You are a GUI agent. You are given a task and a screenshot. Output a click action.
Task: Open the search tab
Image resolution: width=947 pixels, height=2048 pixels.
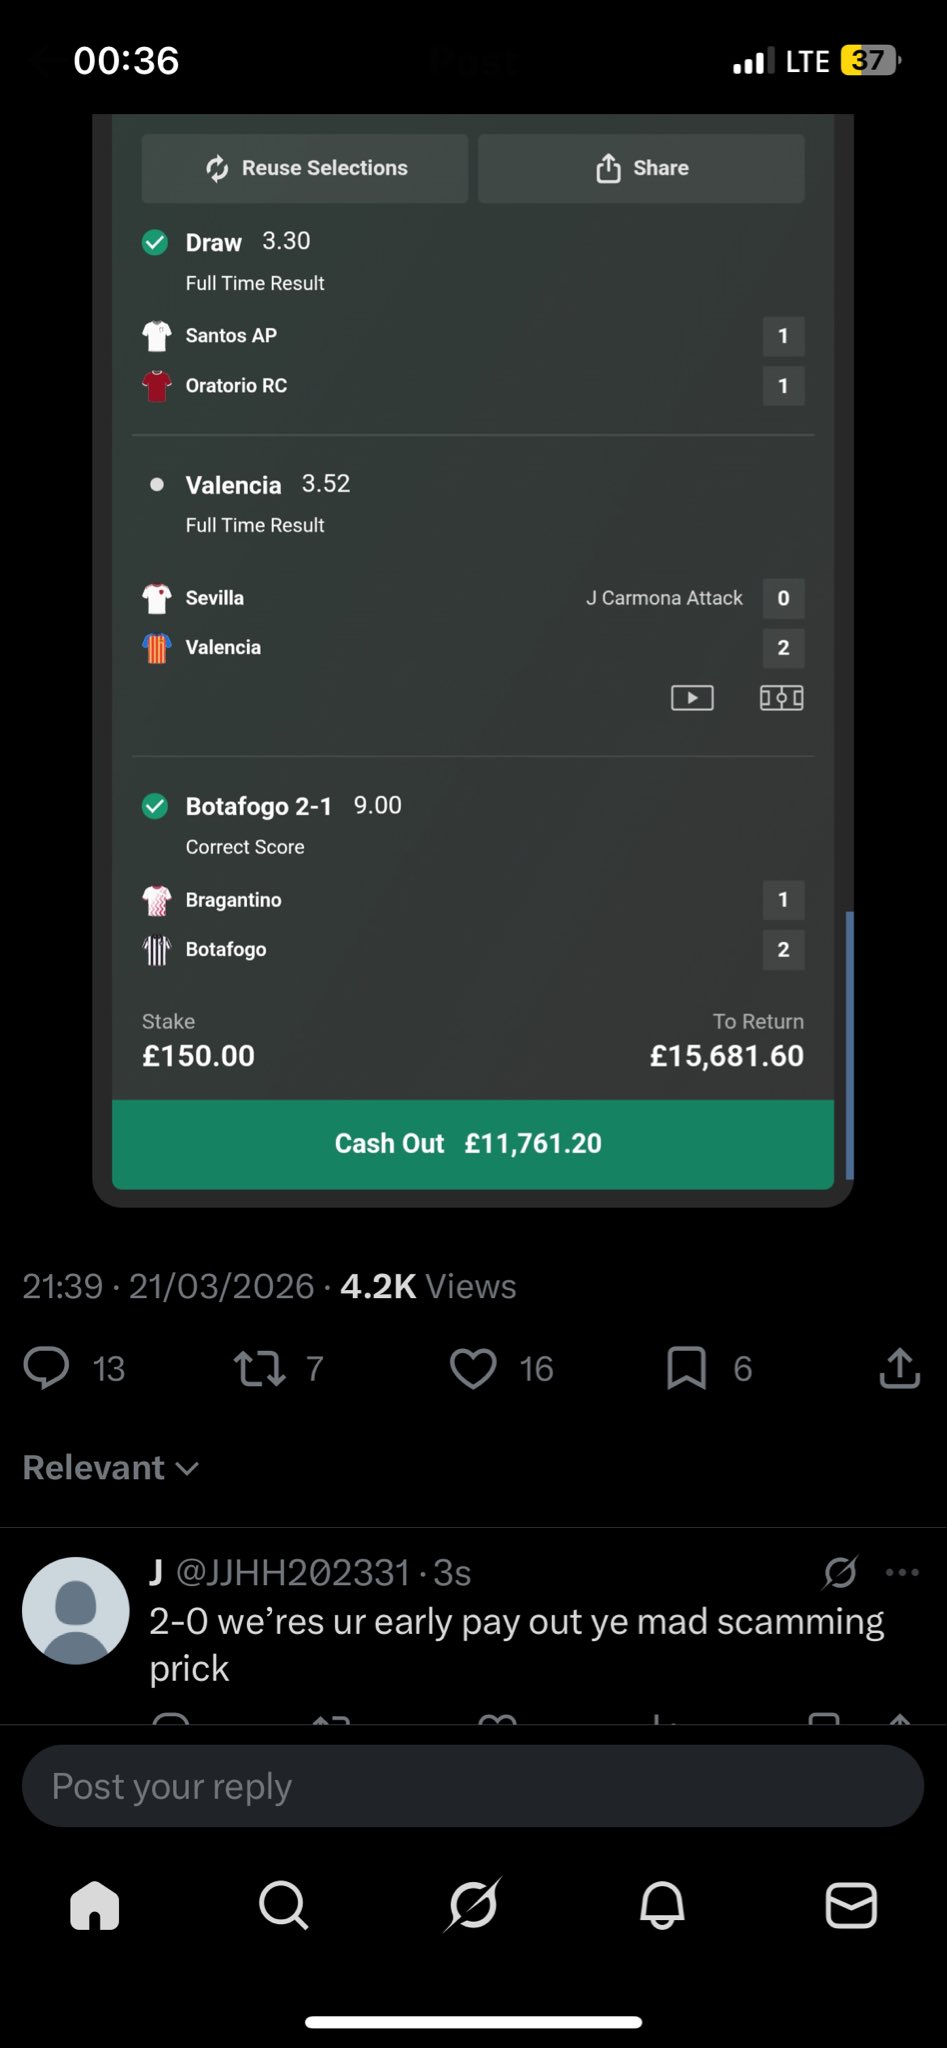pos(284,1905)
